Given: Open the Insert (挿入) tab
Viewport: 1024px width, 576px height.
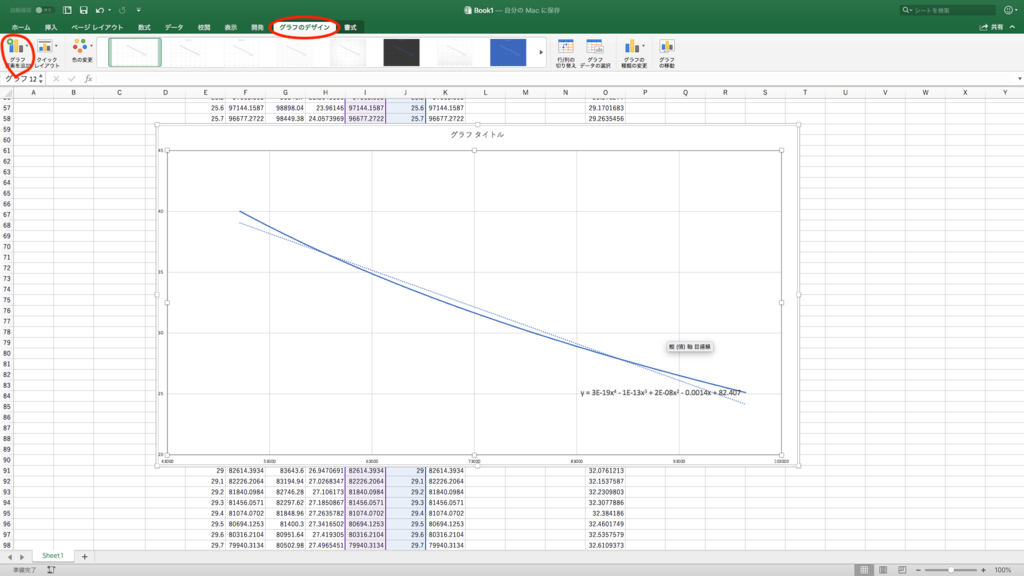Looking at the screenshot, I should 51,27.
